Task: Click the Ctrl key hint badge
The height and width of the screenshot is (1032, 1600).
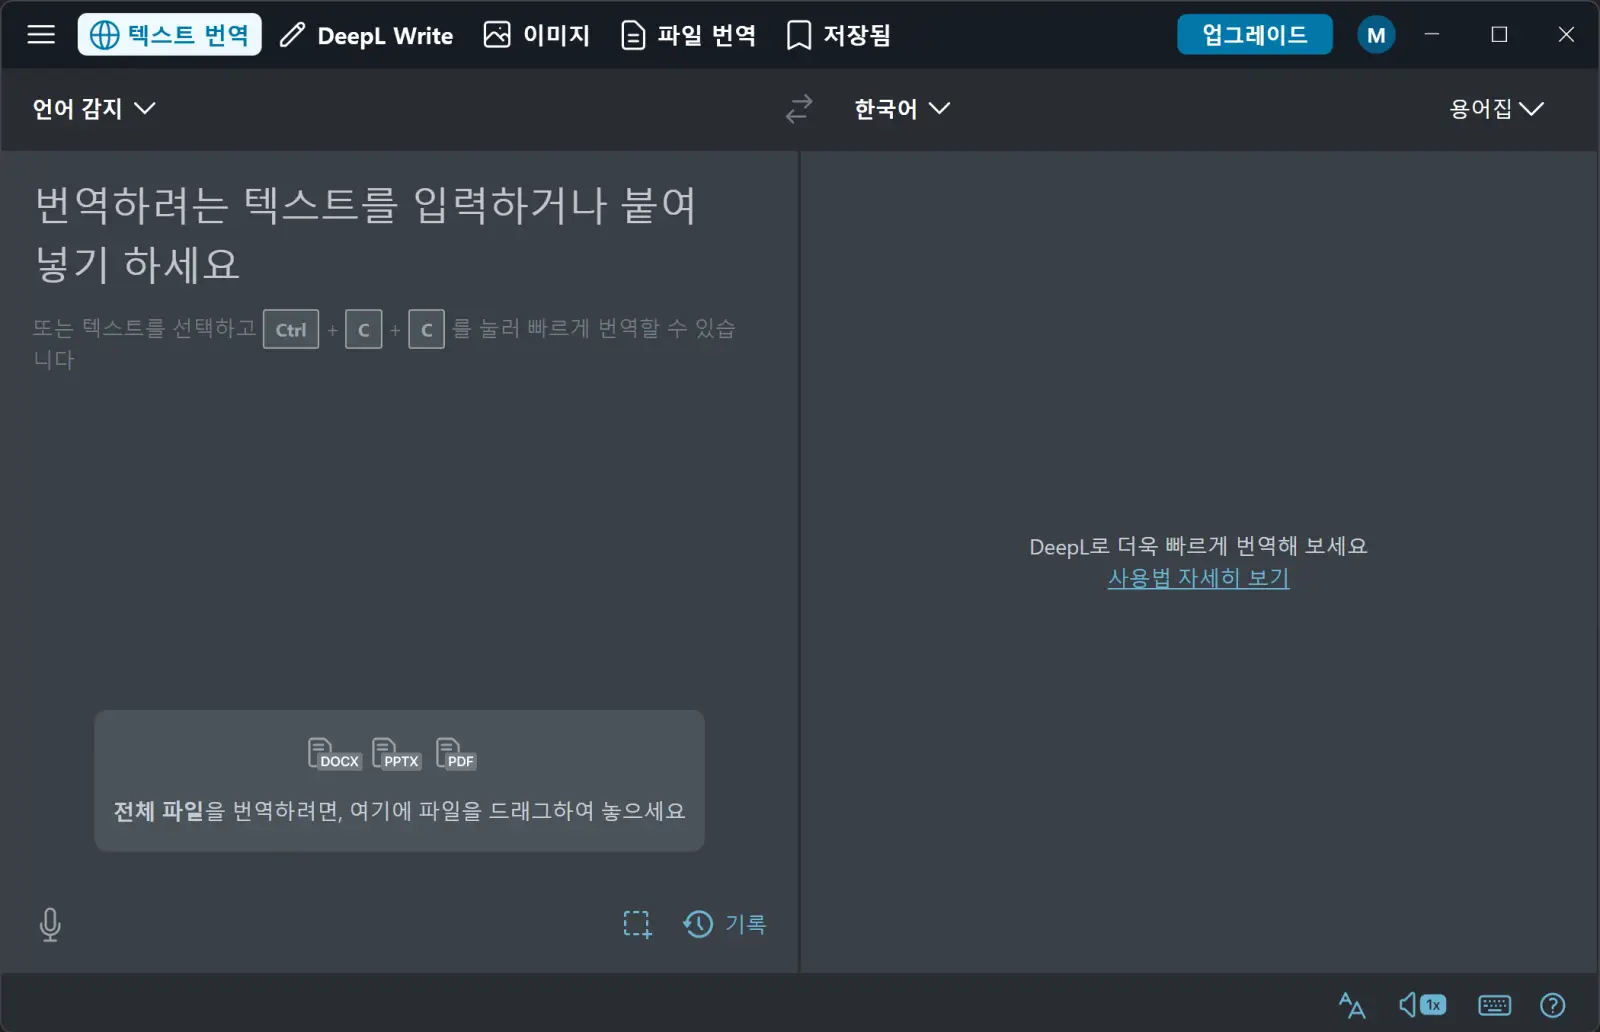Action: [x=291, y=329]
